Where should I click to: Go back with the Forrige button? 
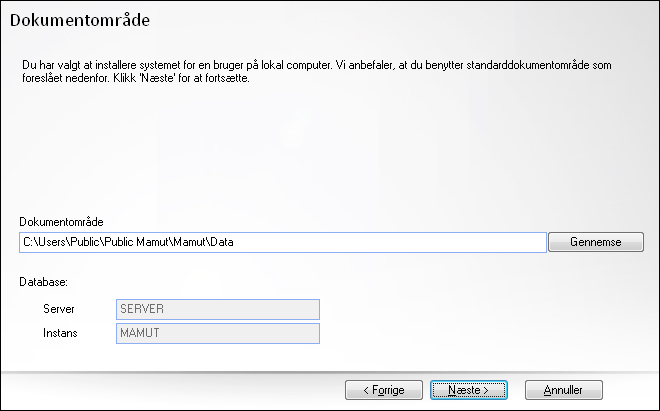click(x=383, y=390)
